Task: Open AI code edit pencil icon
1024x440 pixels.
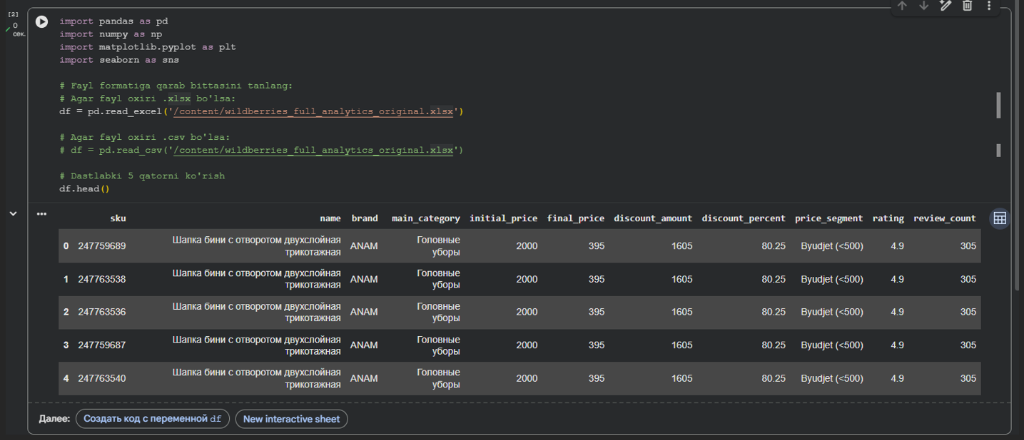Action: point(945,6)
